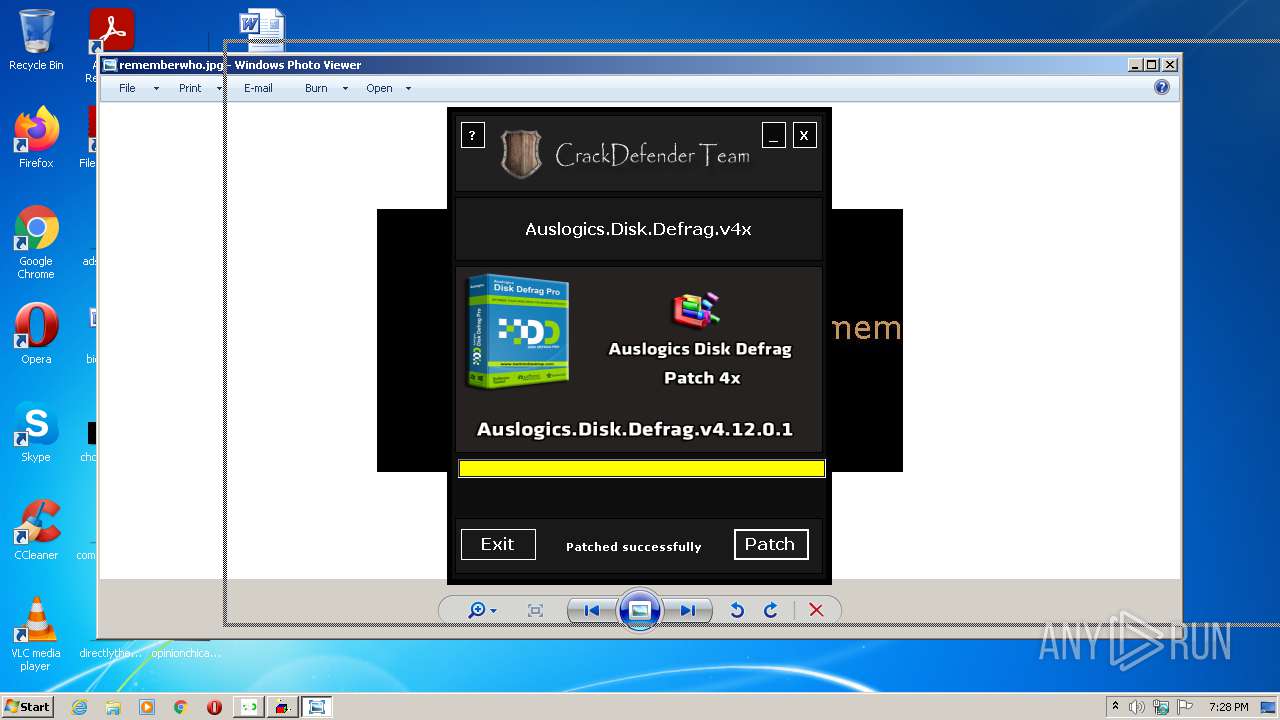Click the Disk Defrag Pro box image
Screen dimensions: 1280x720
pyautogui.click(x=518, y=331)
